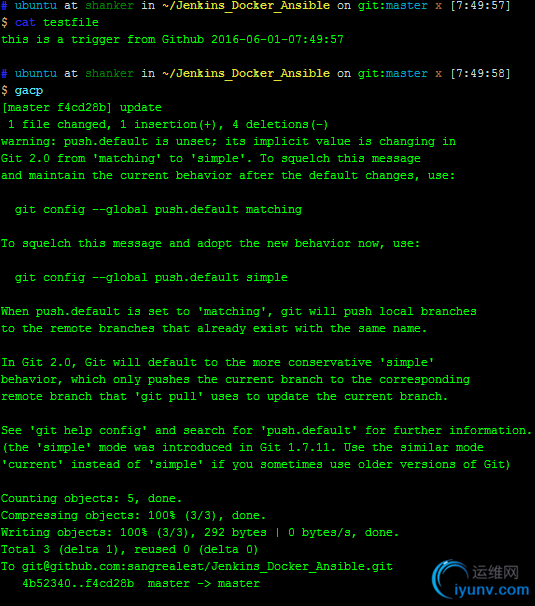Click 'to the remote branches that already exist' line
This screenshot has height=606, width=535.
[214, 329]
